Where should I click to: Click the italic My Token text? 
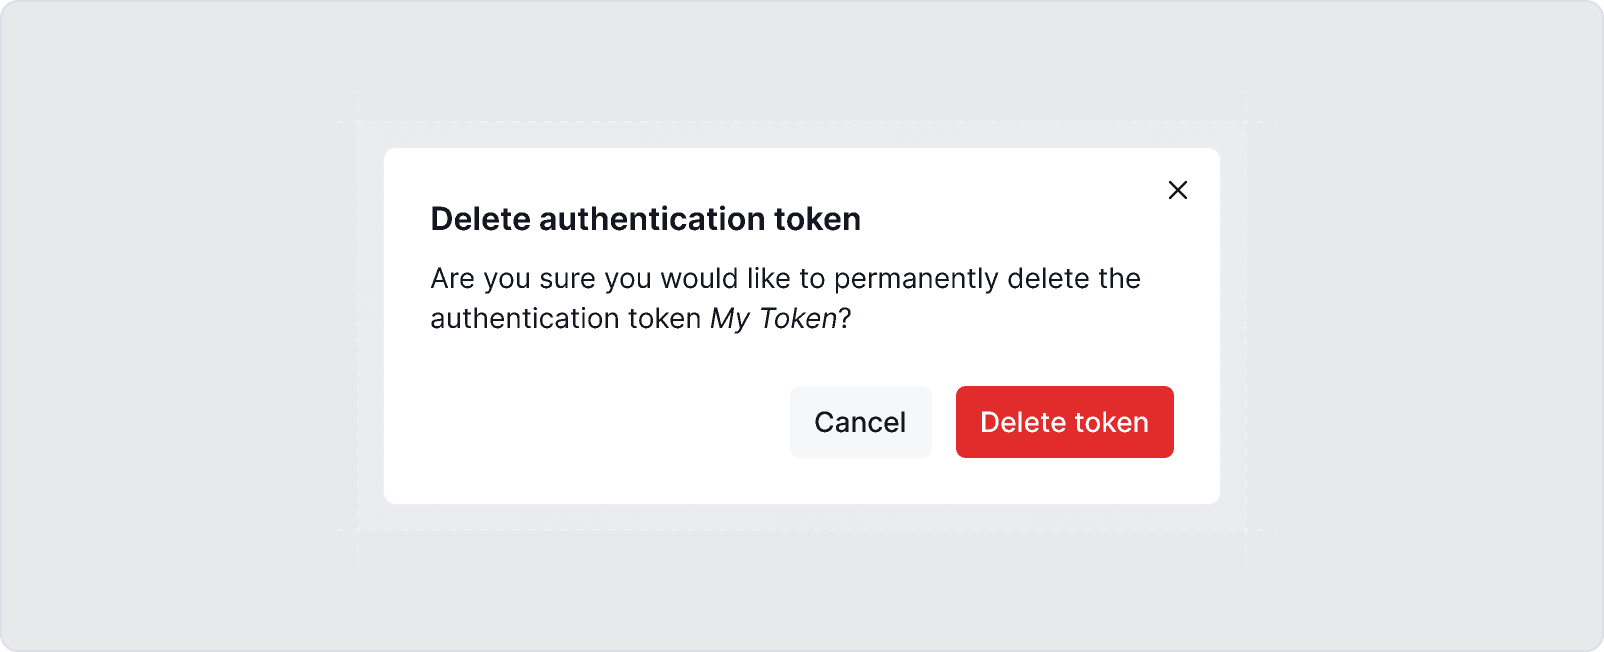pyautogui.click(x=772, y=319)
